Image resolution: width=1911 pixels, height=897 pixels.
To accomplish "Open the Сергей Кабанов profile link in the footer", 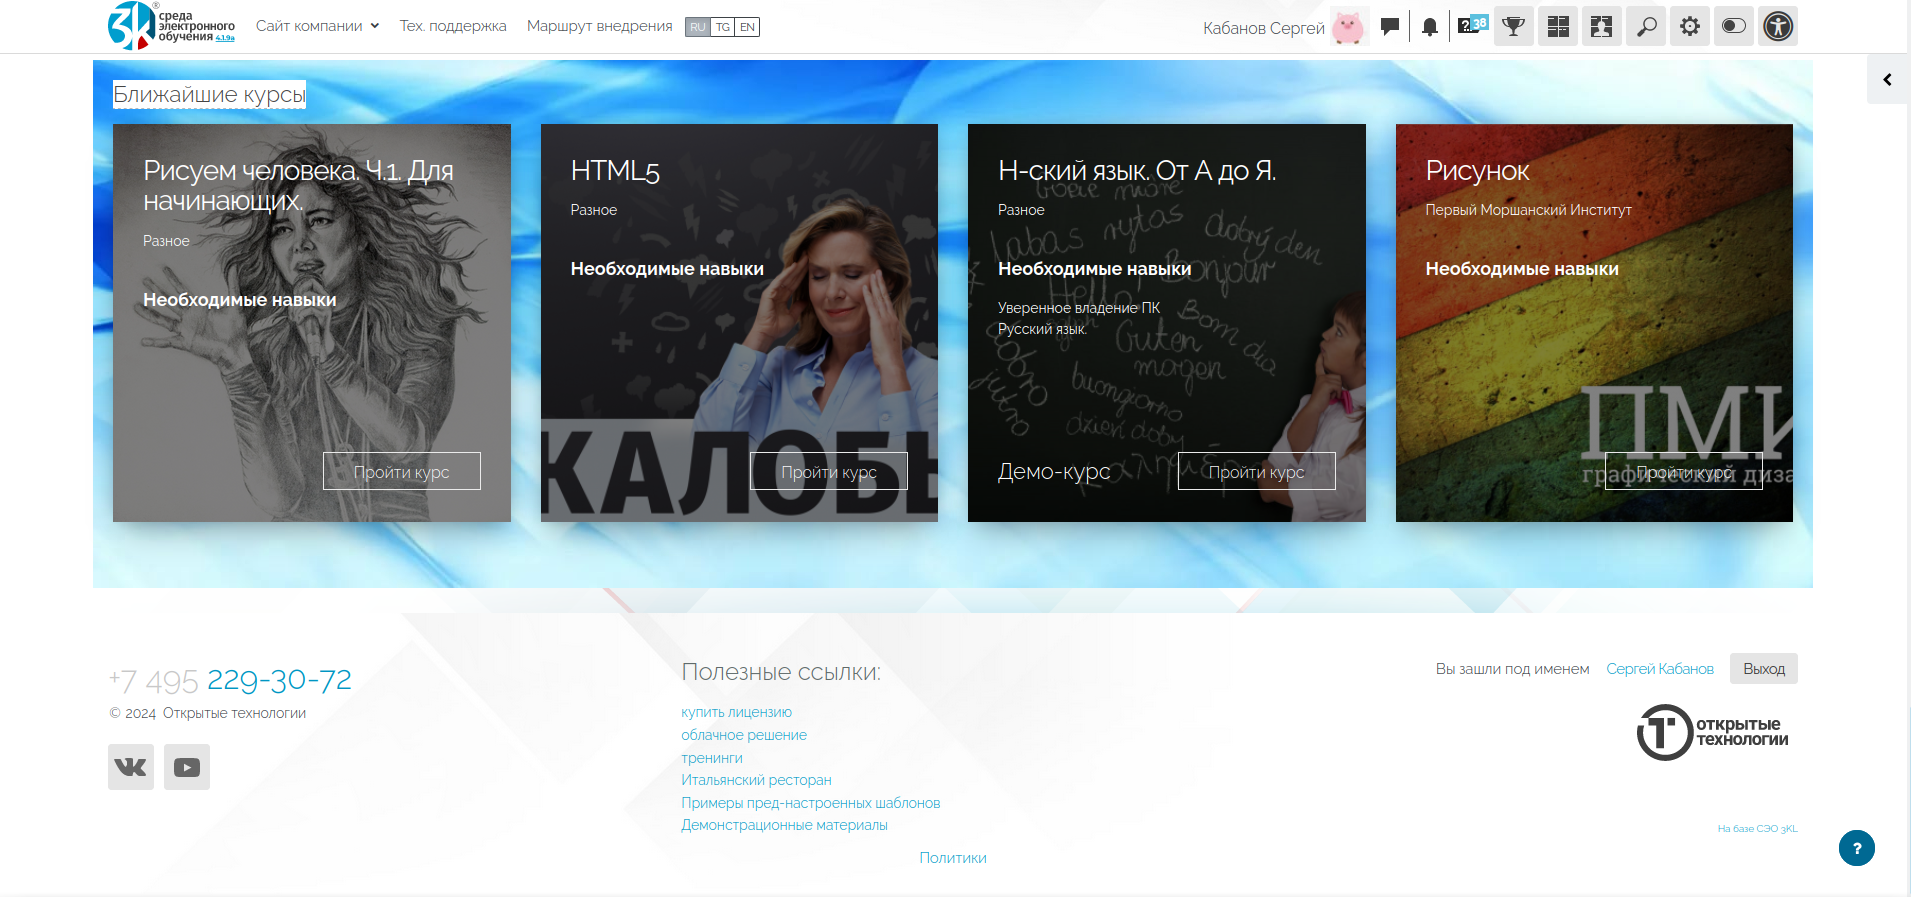I will (x=1660, y=669).
